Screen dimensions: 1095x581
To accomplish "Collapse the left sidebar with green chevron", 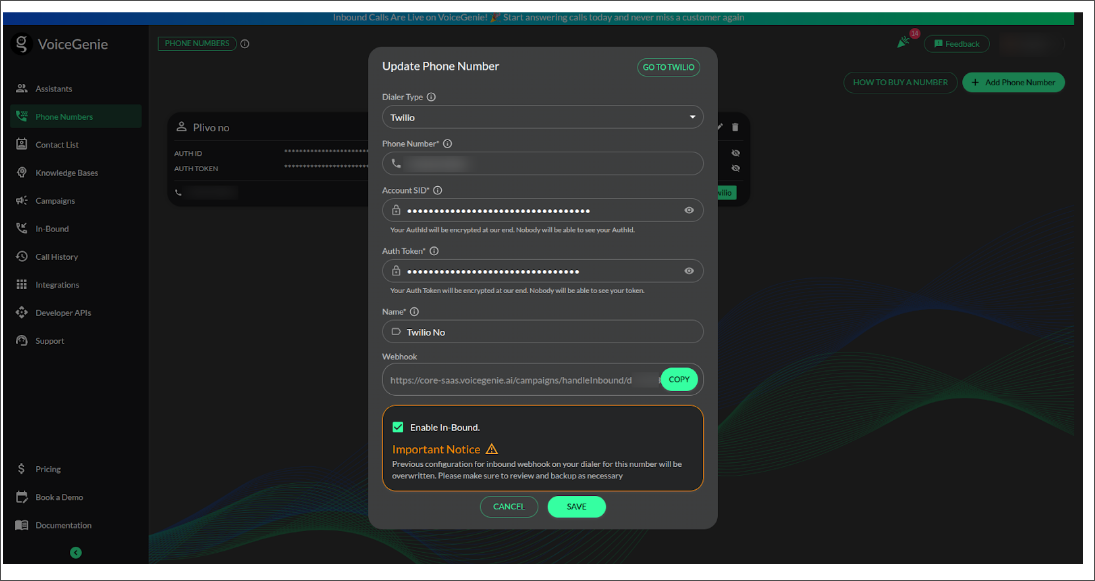I will pyautogui.click(x=76, y=552).
